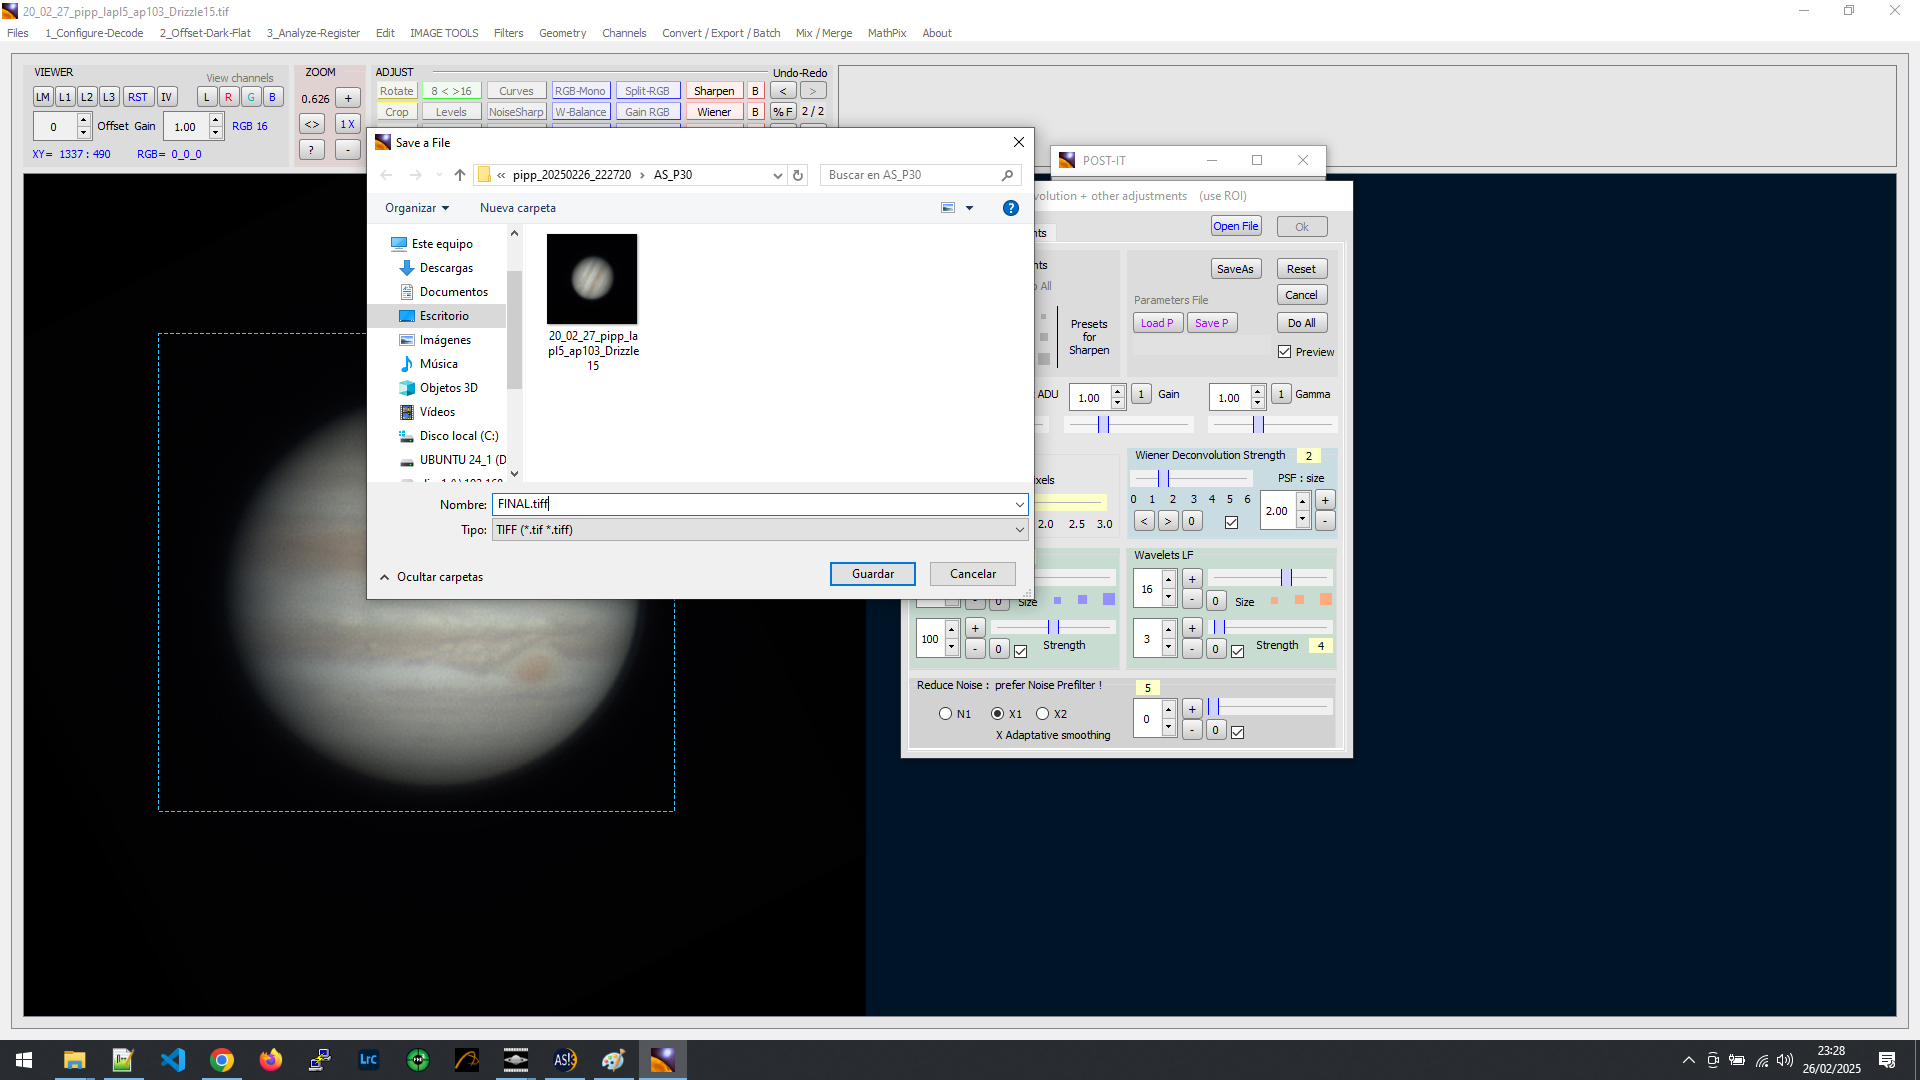Click the refresh icon beside path bar
Viewport: 1920px width, 1080px height.
pos(798,175)
